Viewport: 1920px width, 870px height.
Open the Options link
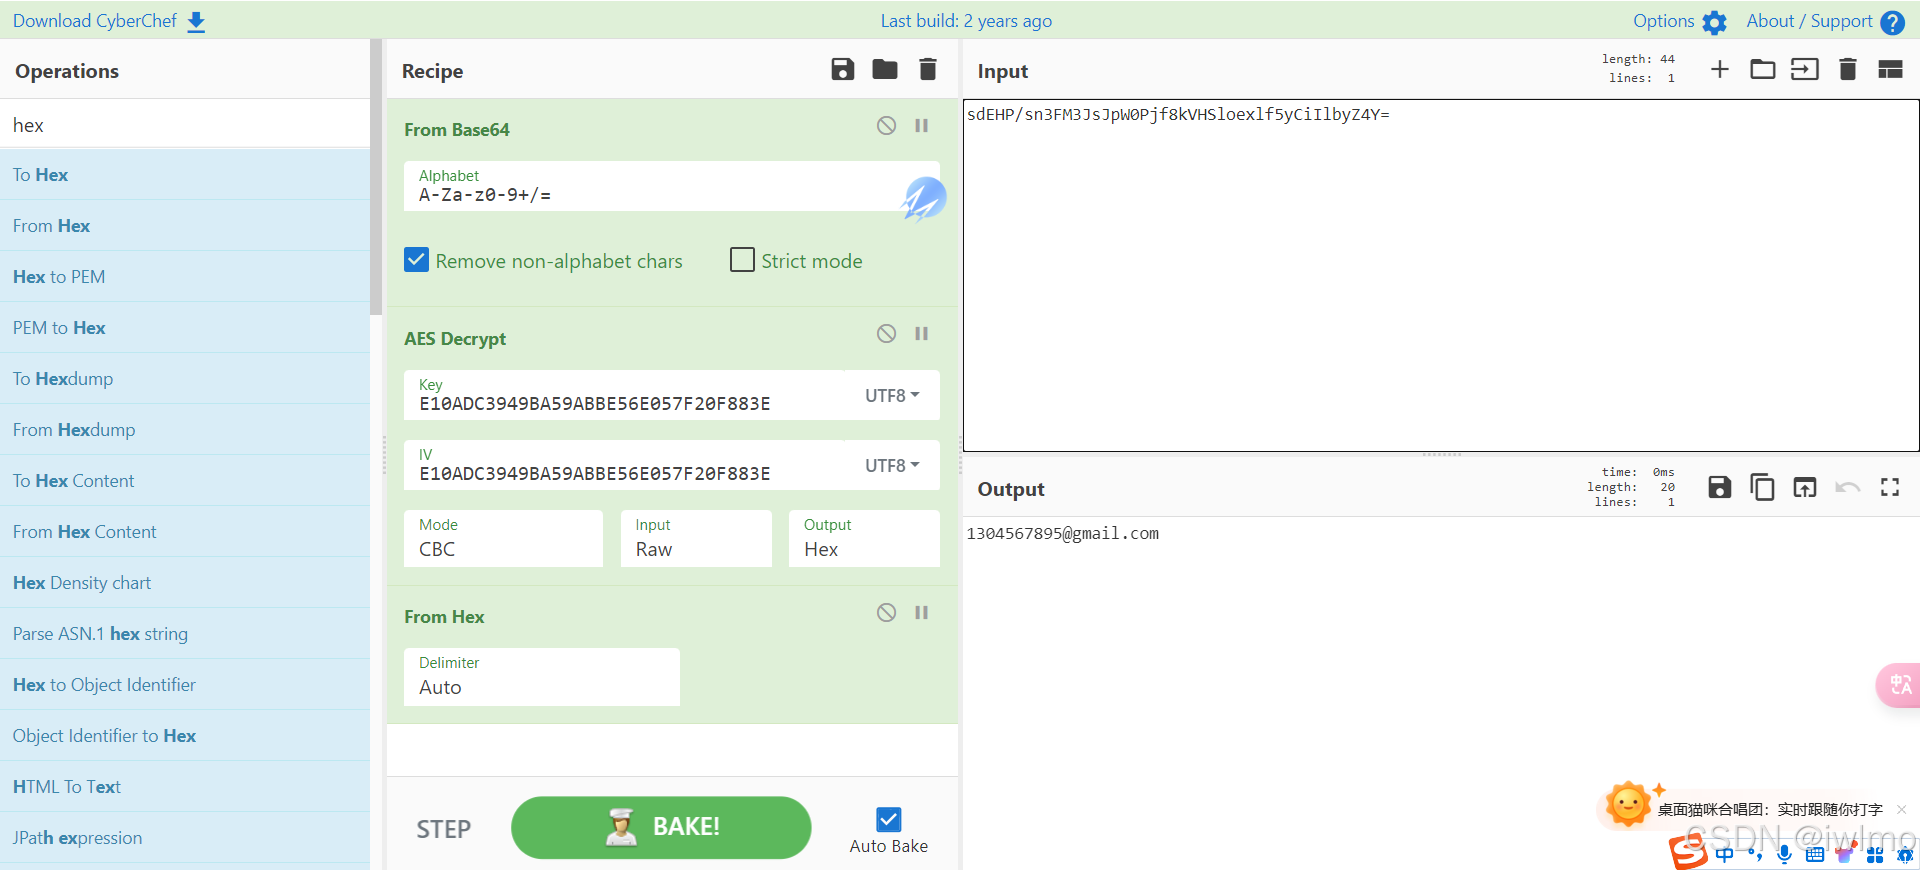pos(1664,21)
